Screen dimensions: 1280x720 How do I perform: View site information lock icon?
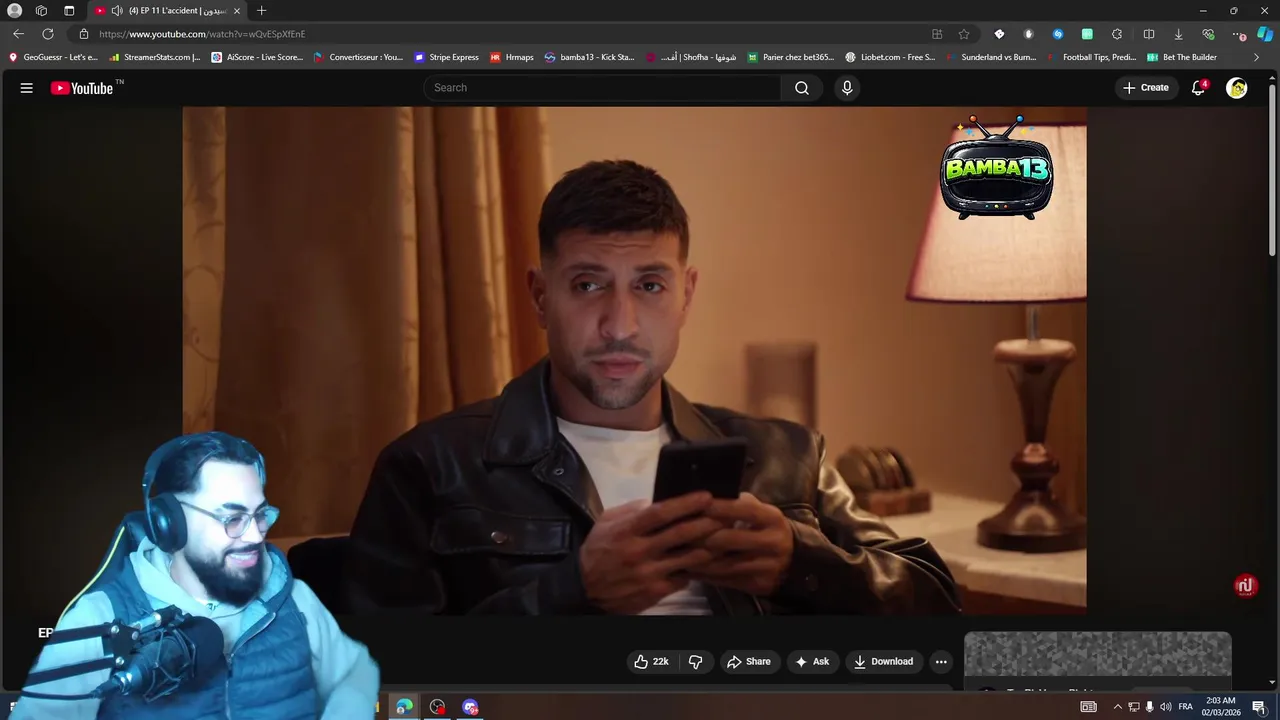84,34
